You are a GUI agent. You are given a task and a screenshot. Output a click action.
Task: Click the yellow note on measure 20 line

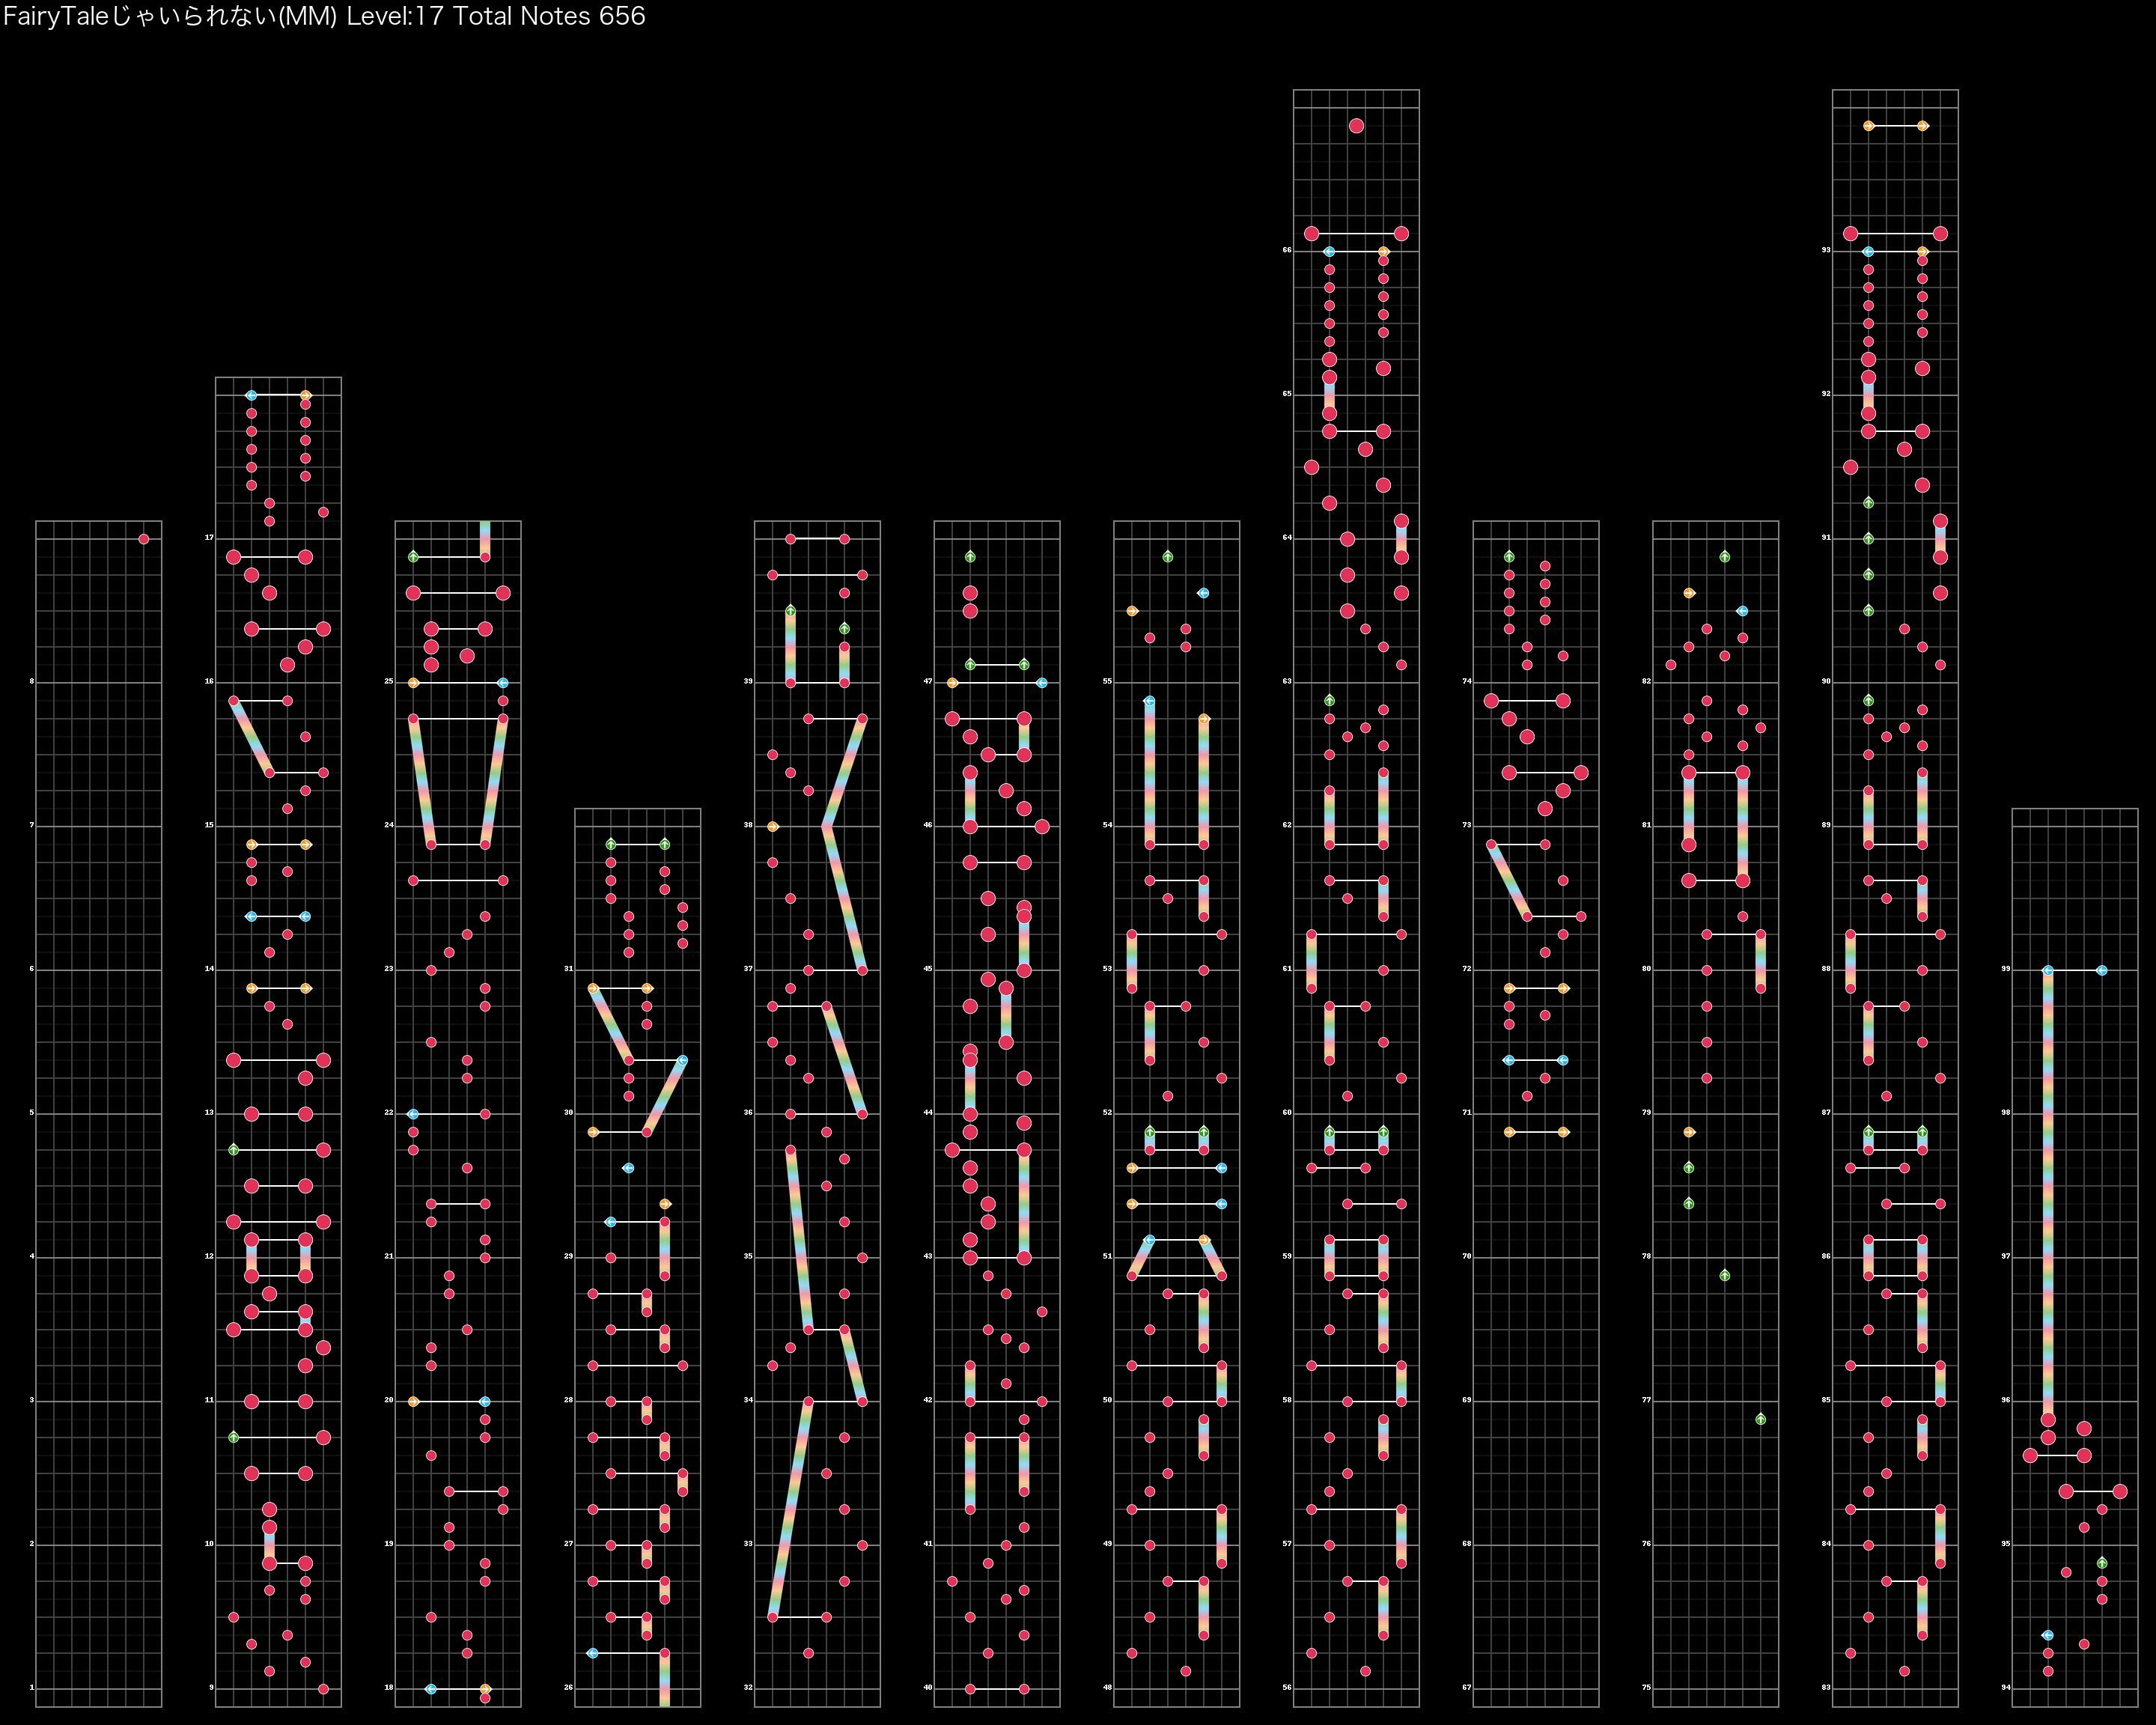[413, 1401]
